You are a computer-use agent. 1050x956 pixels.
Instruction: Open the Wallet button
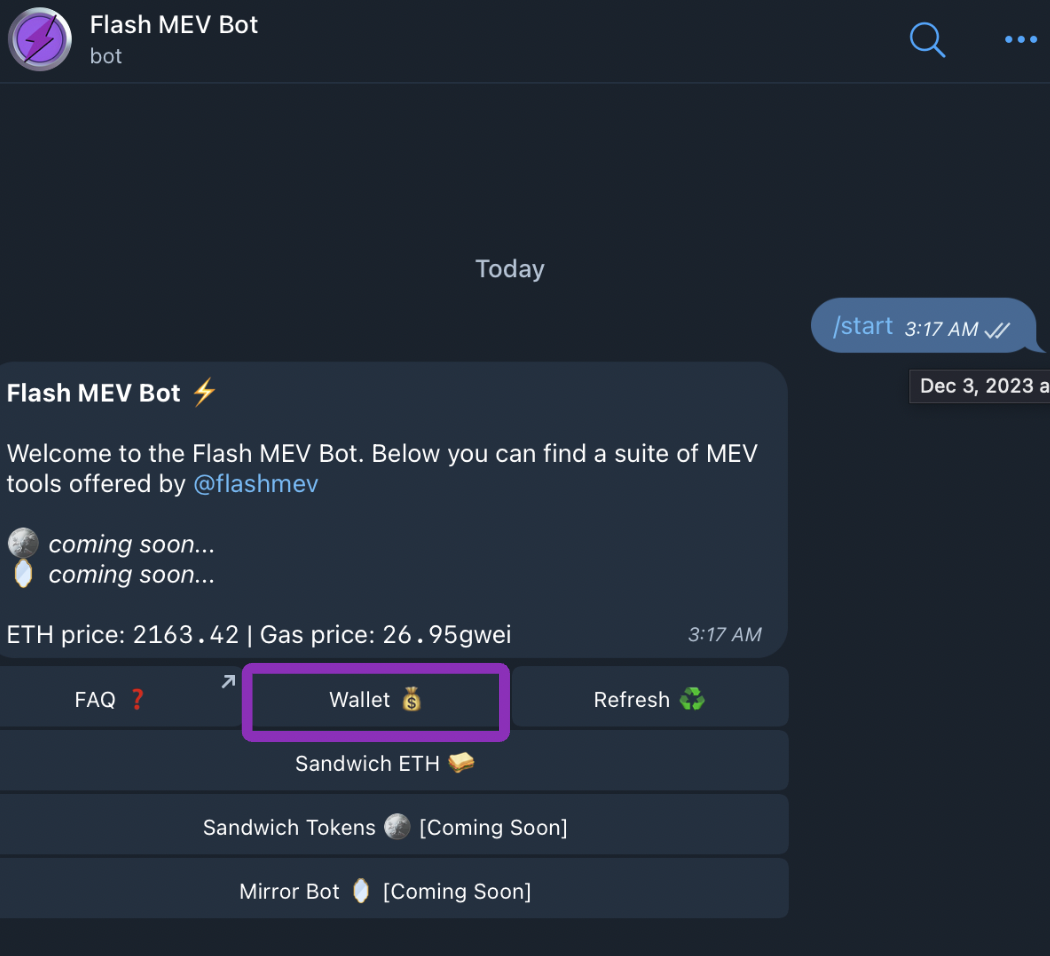click(x=376, y=700)
